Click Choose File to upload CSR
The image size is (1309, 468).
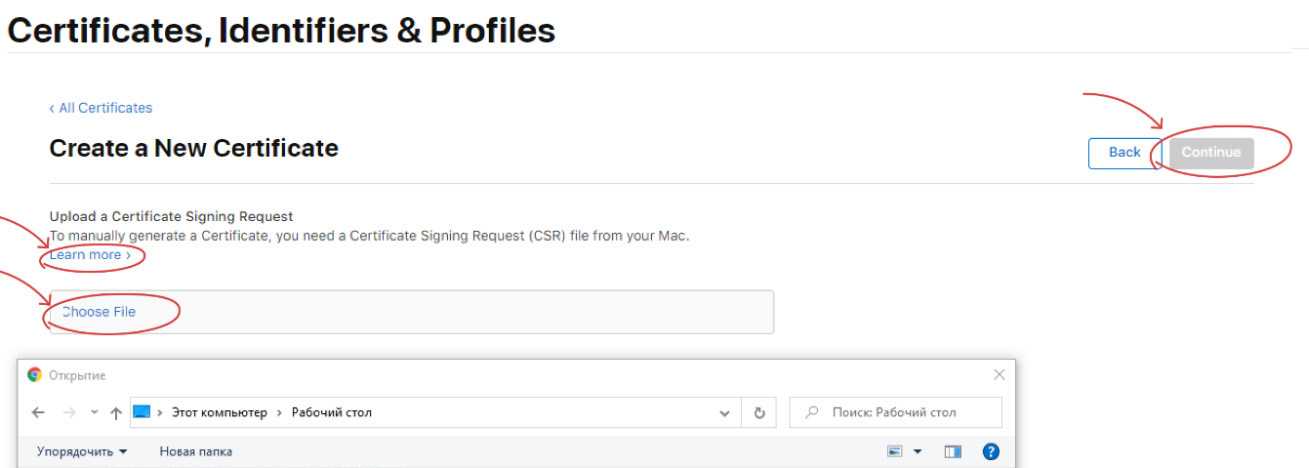99,312
